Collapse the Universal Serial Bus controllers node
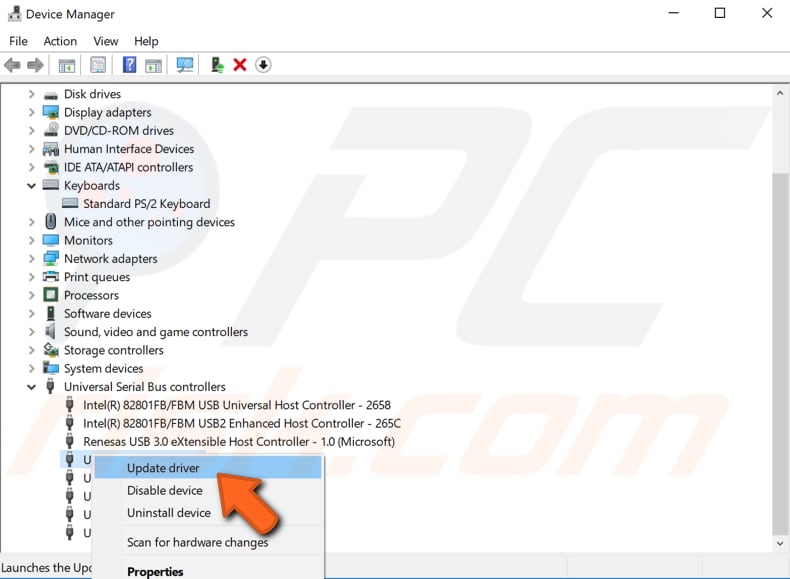This screenshot has width=790, height=579. pyautogui.click(x=31, y=387)
